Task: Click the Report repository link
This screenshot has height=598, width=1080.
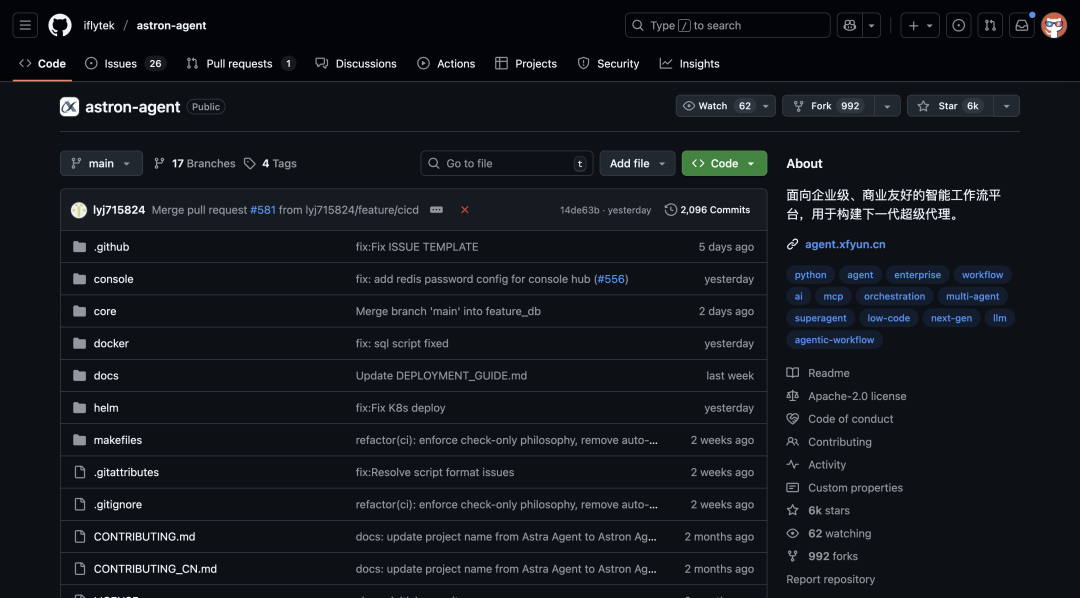Action: tap(830, 579)
